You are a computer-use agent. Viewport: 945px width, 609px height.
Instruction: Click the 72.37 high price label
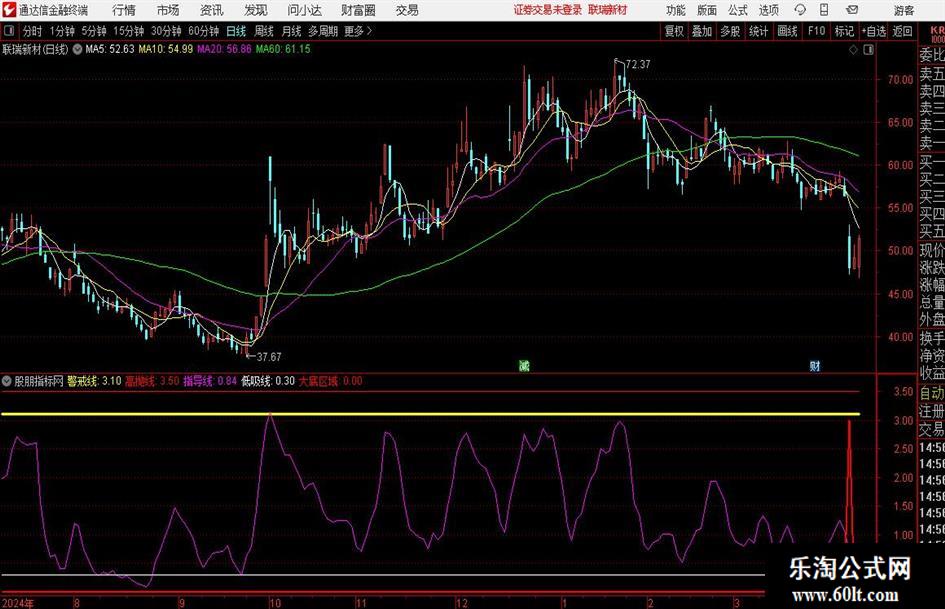tap(638, 65)
